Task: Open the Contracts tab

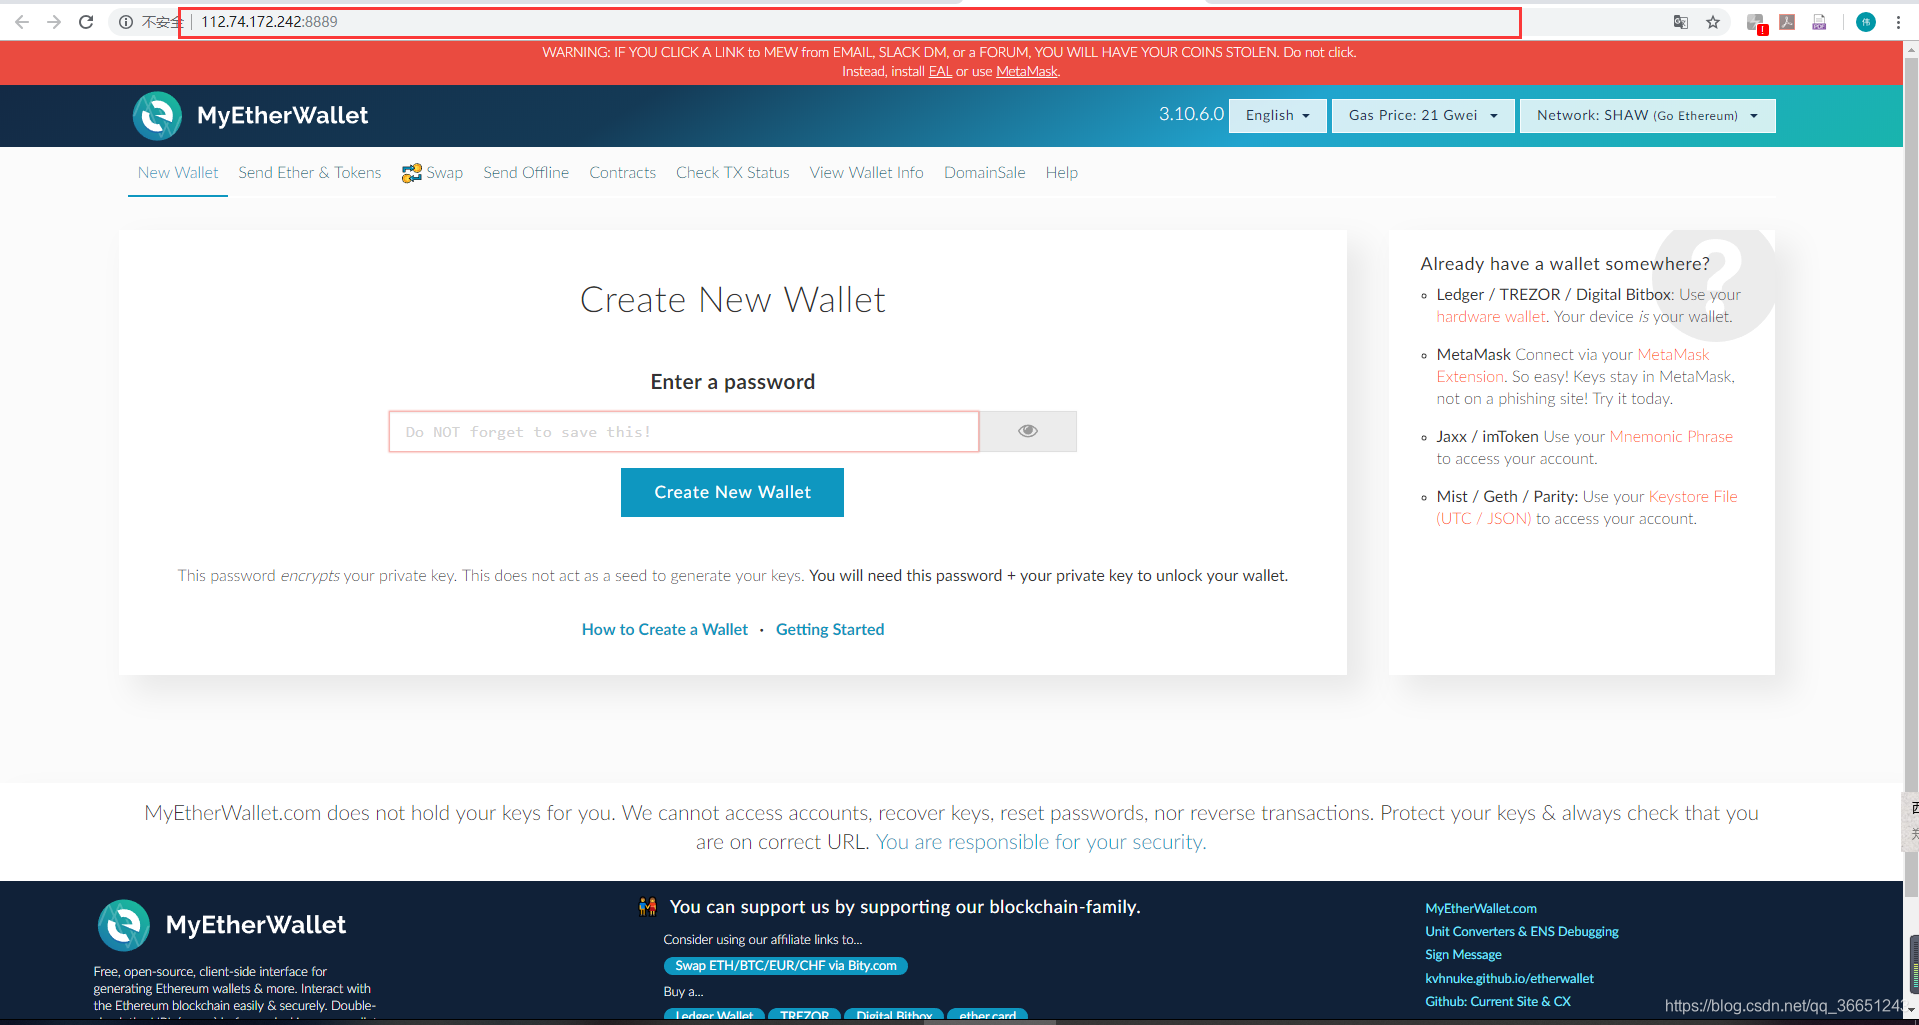Action: (623, 173)
